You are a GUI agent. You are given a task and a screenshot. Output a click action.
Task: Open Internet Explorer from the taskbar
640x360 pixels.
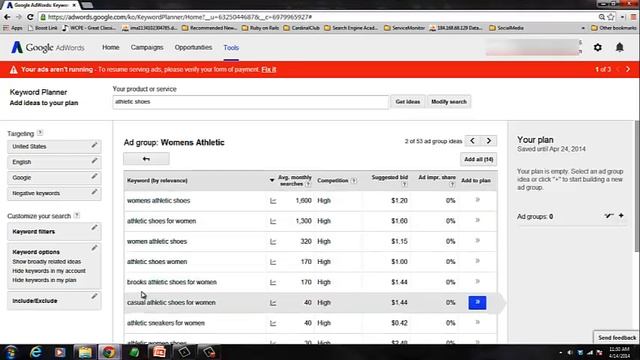pyautogui.click(x=36, y=352)
